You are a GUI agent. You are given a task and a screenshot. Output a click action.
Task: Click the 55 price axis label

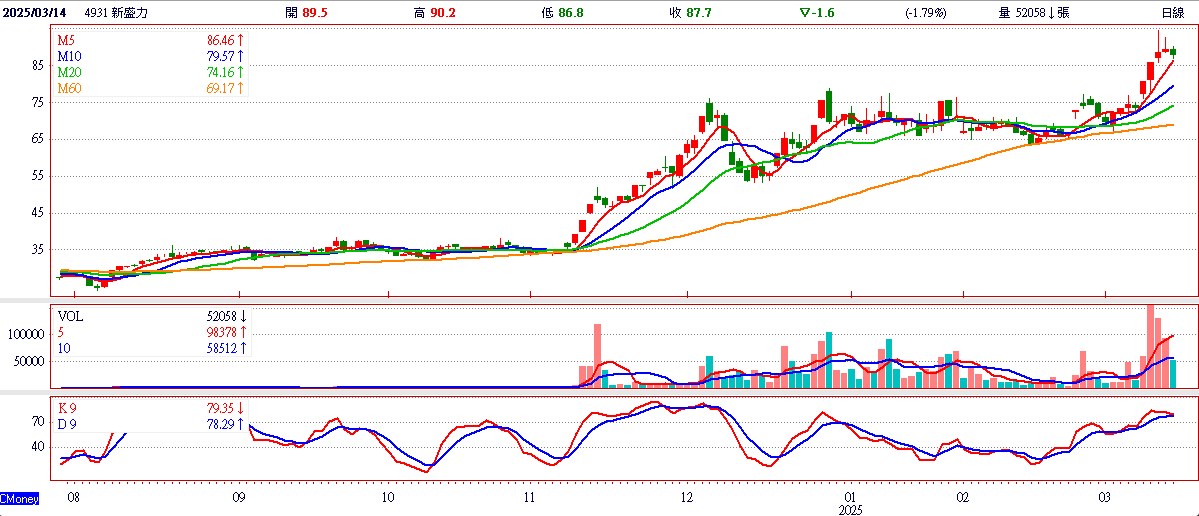pyautogui.click(x=37, y=176)
